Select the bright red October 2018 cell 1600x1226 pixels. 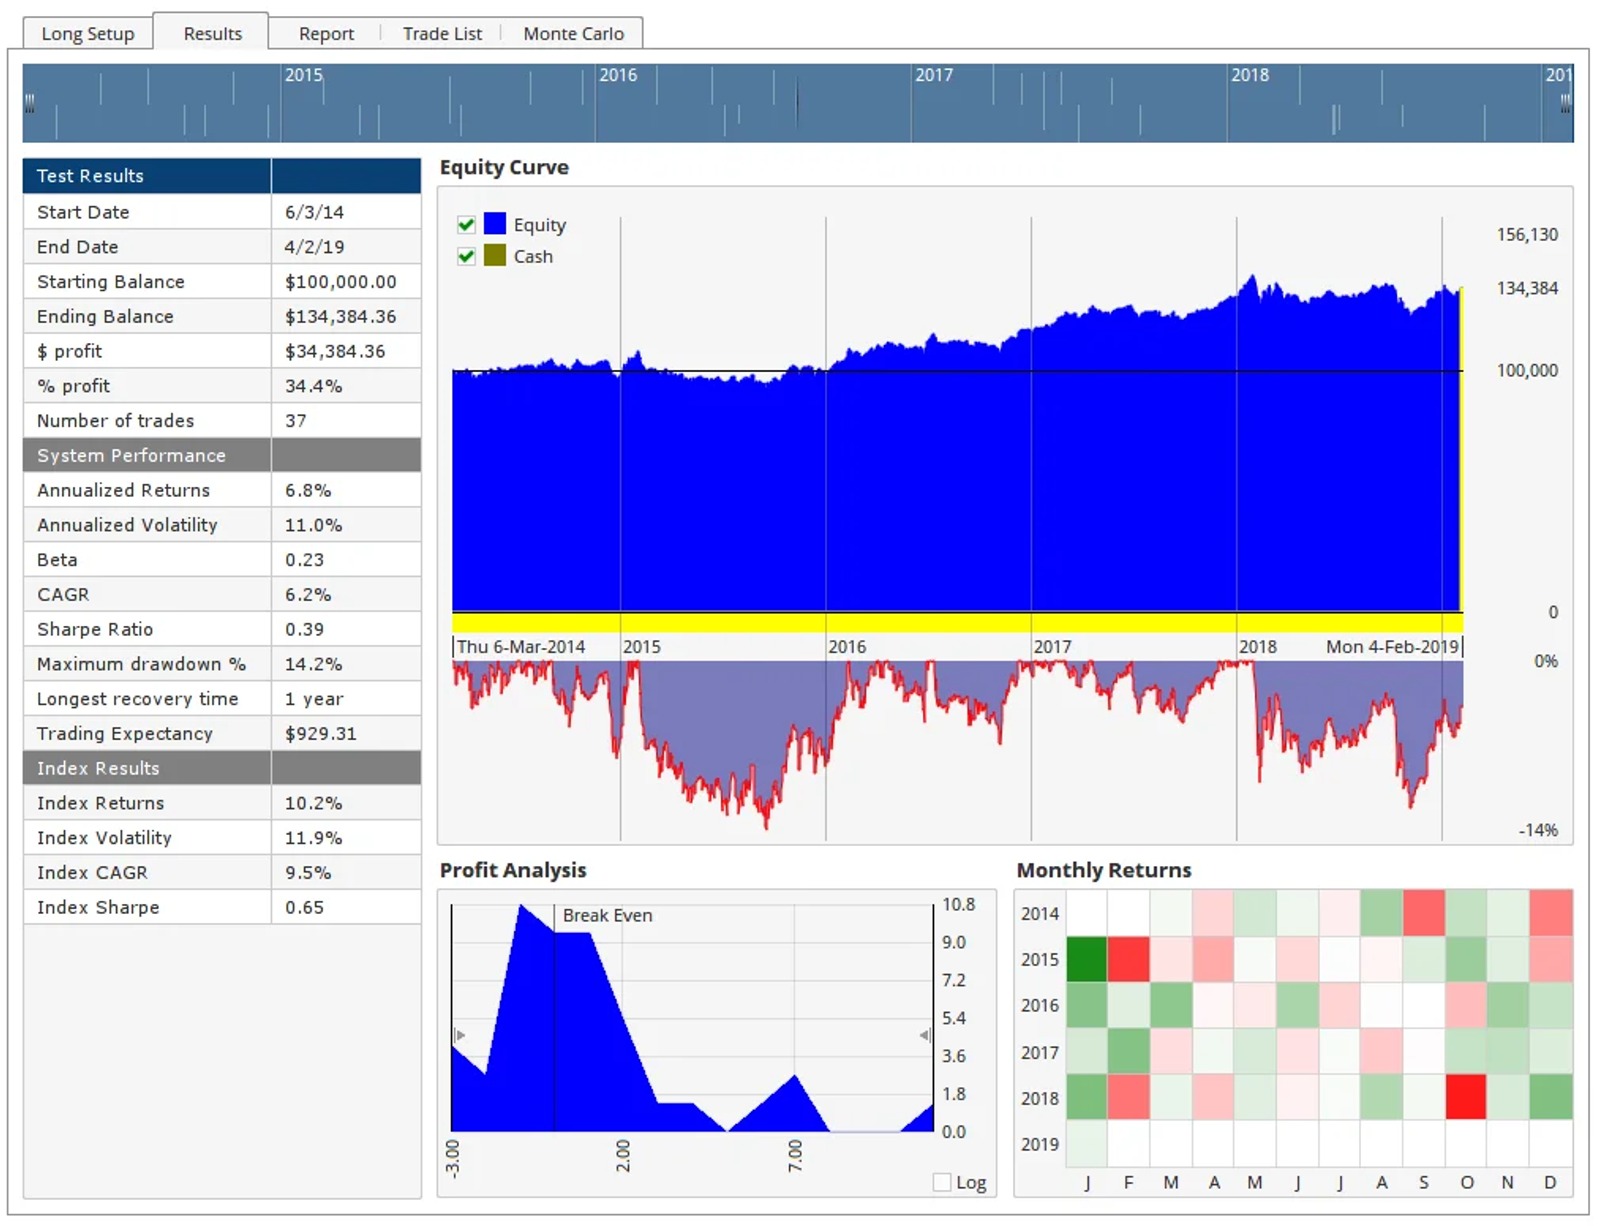(1466, 1097)
